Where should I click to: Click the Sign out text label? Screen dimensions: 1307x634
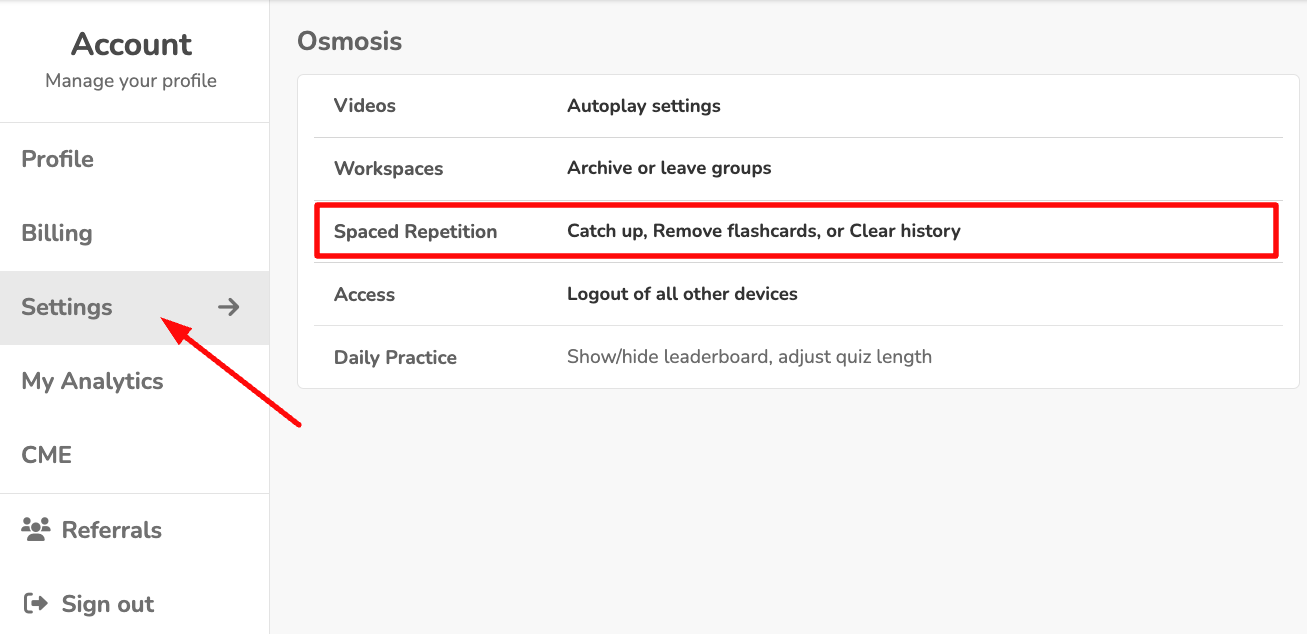(x=108, y=604)
